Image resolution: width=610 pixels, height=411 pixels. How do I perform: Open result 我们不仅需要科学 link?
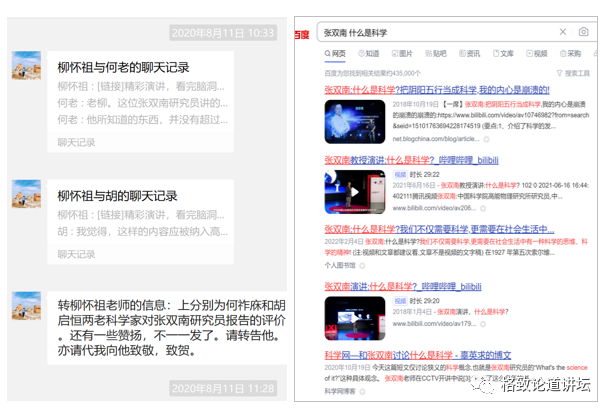(439, 229)
